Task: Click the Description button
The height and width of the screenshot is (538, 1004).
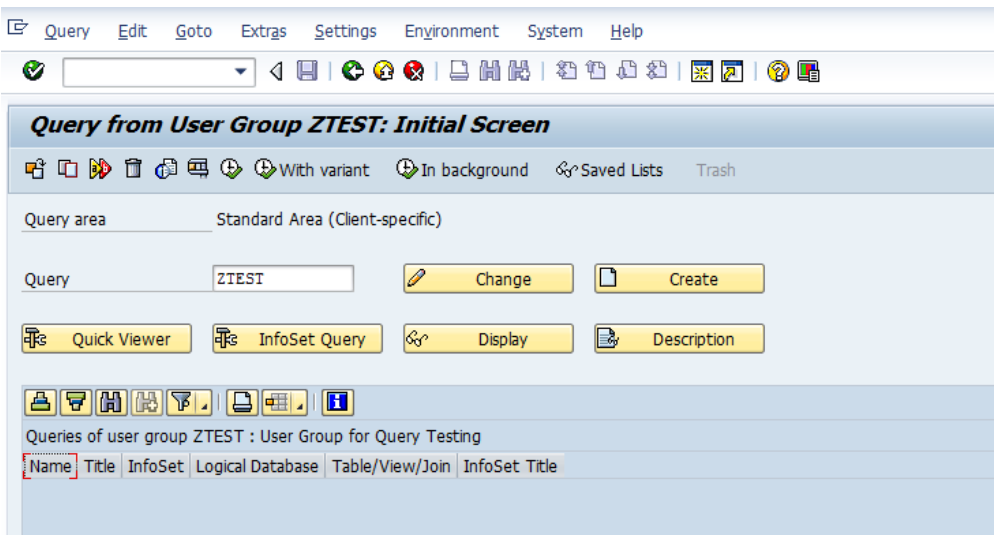Action: tap(679, 338)
